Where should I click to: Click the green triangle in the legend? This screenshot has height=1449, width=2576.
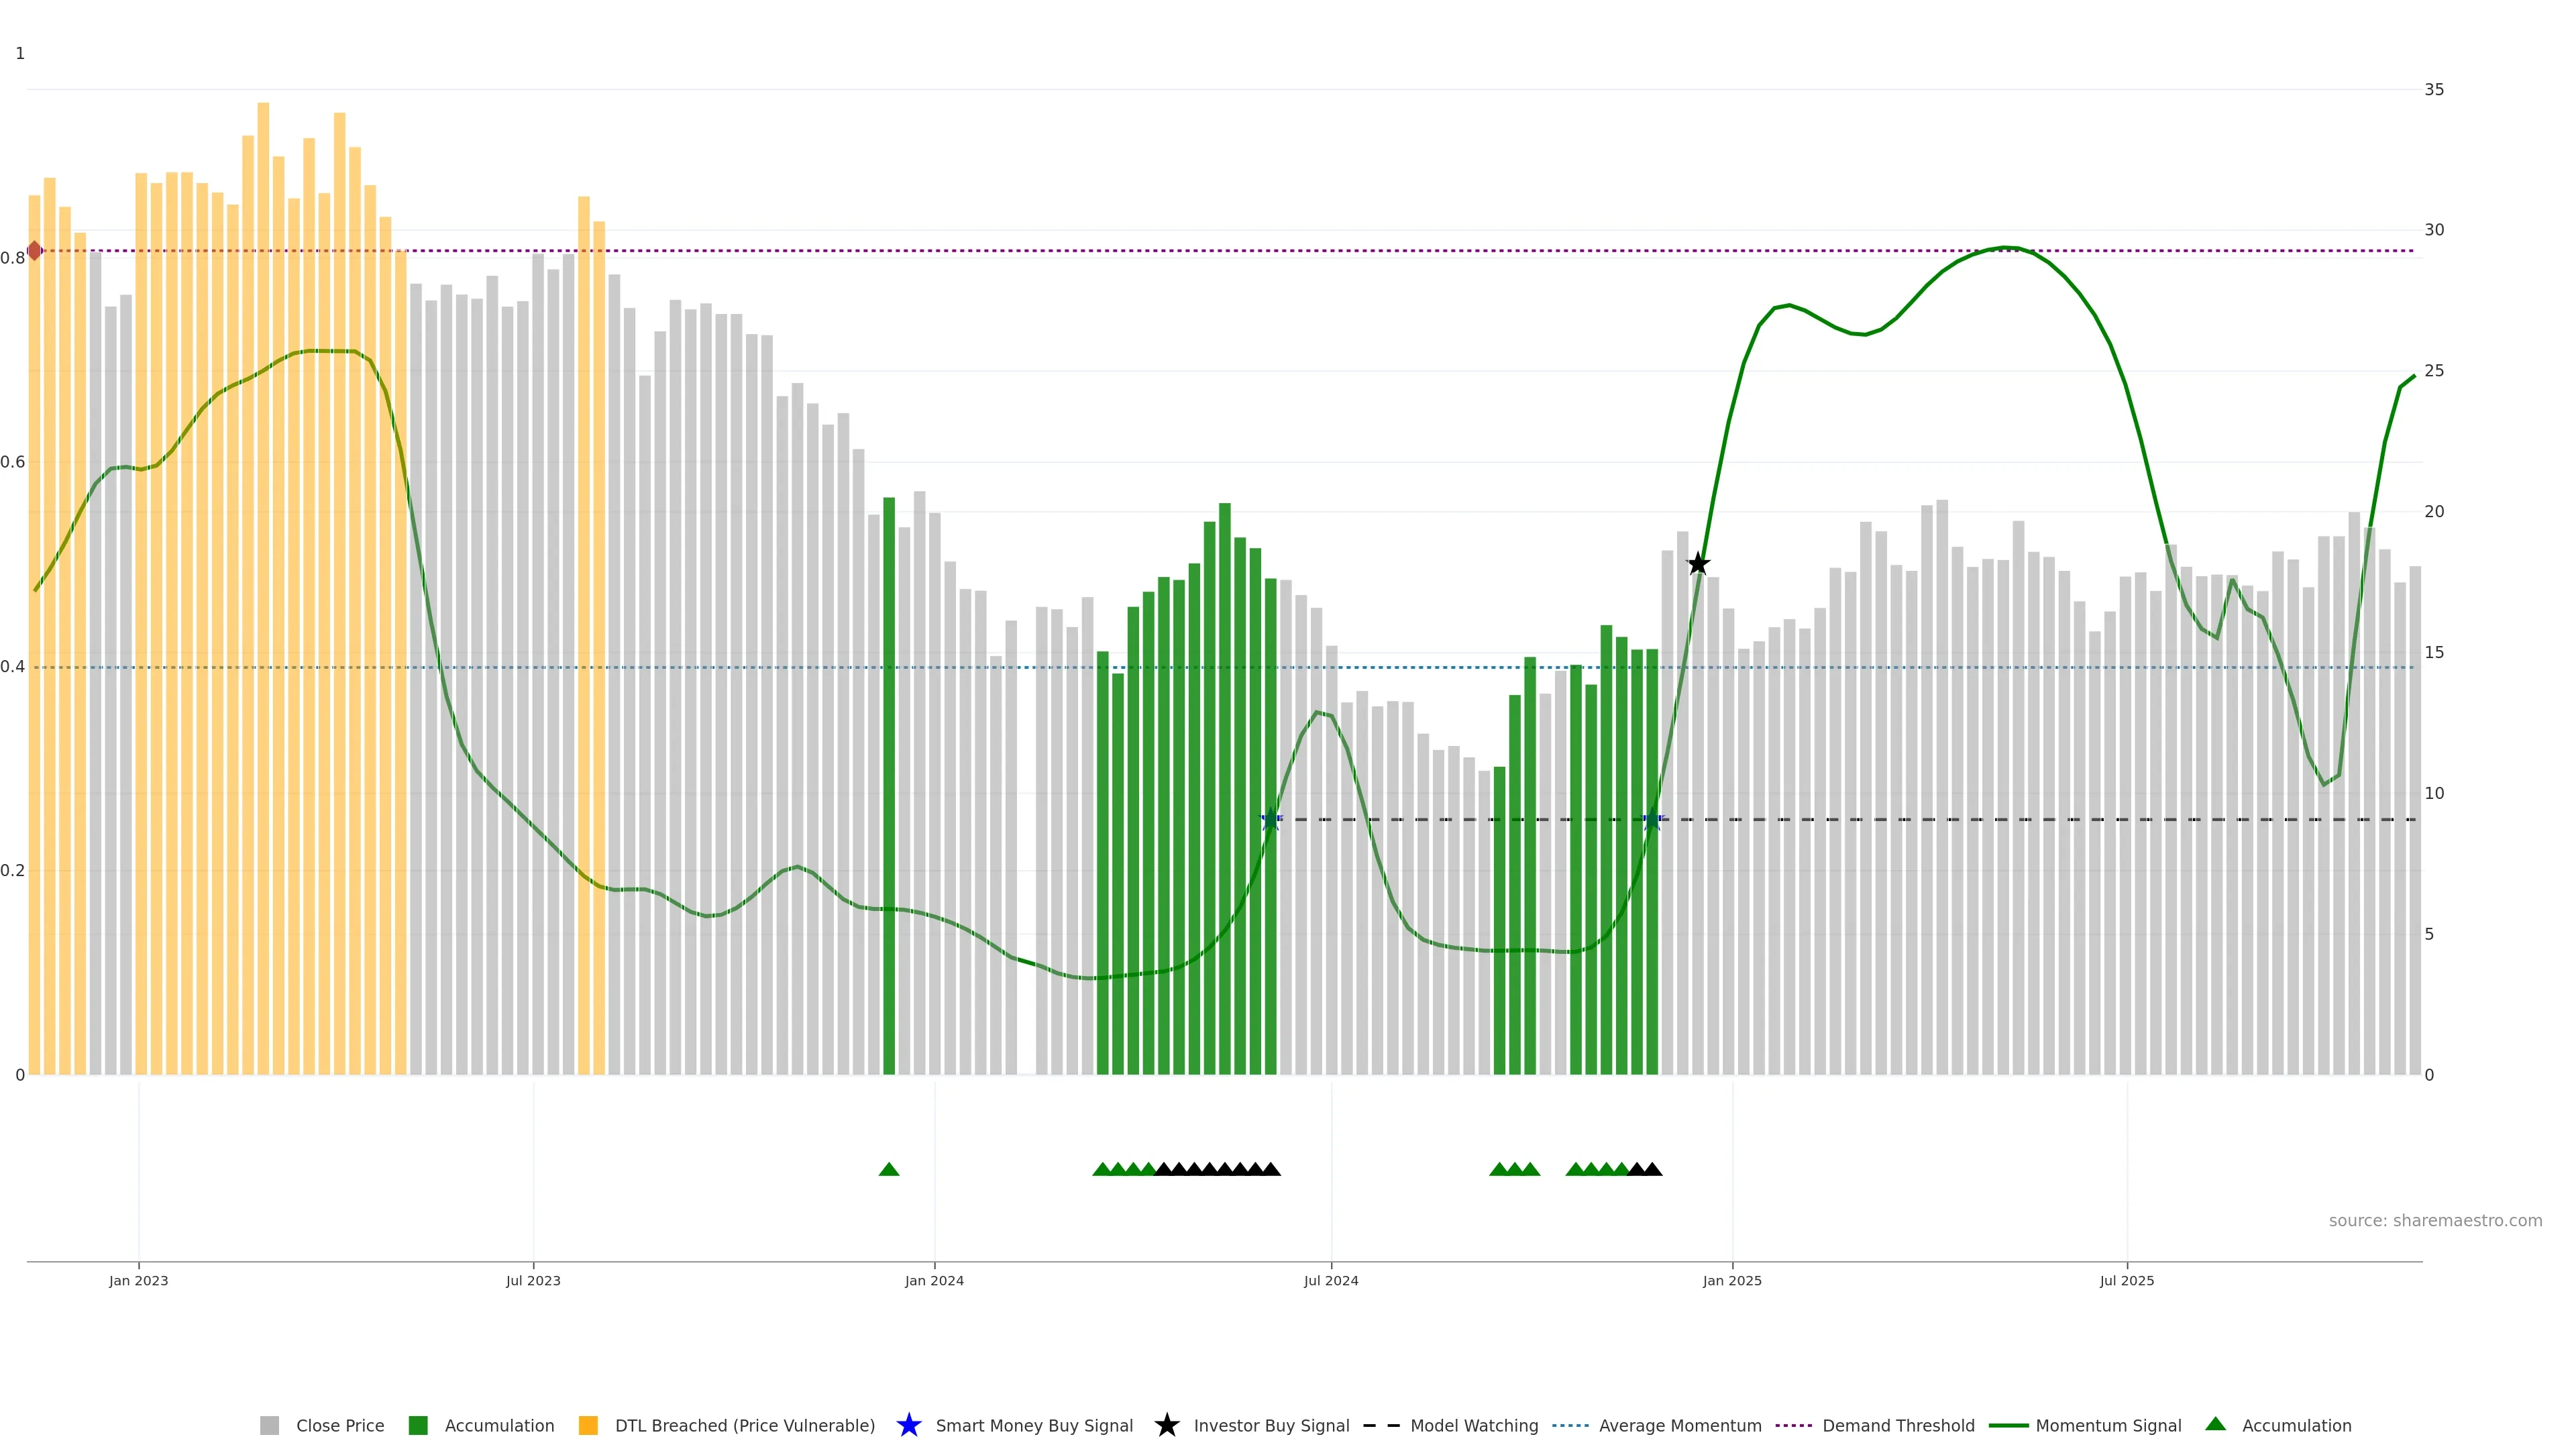(2215, 1424)
